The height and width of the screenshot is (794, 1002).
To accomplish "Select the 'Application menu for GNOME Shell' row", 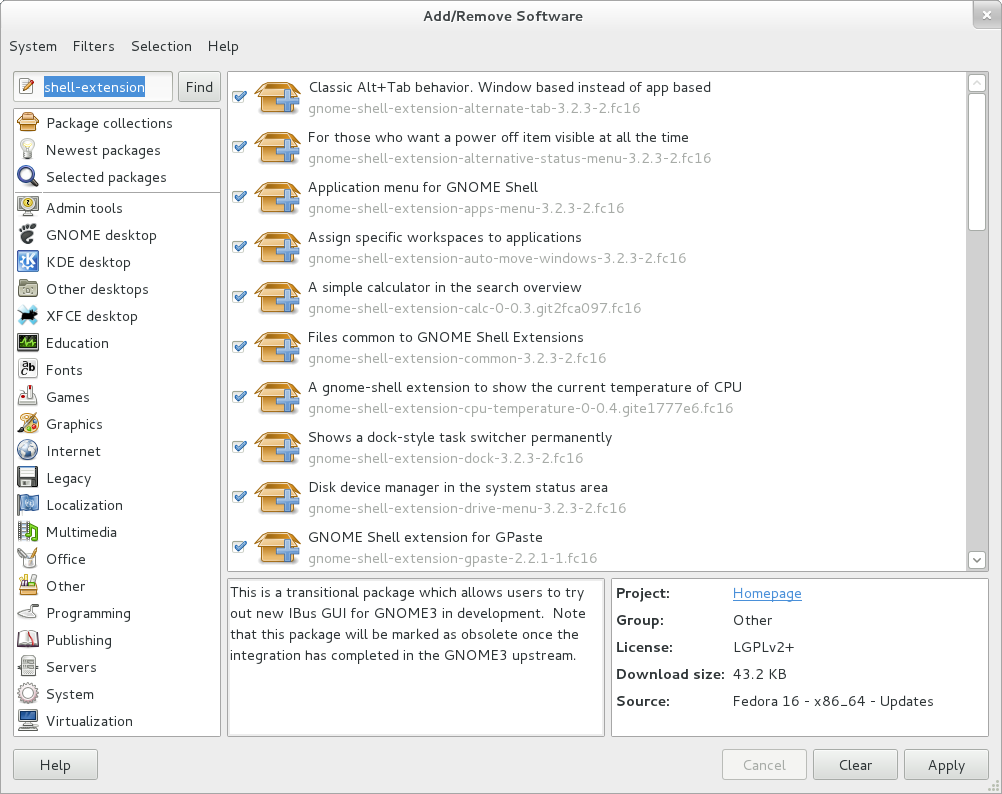I will pyautogui.click(x=597, y=197).
